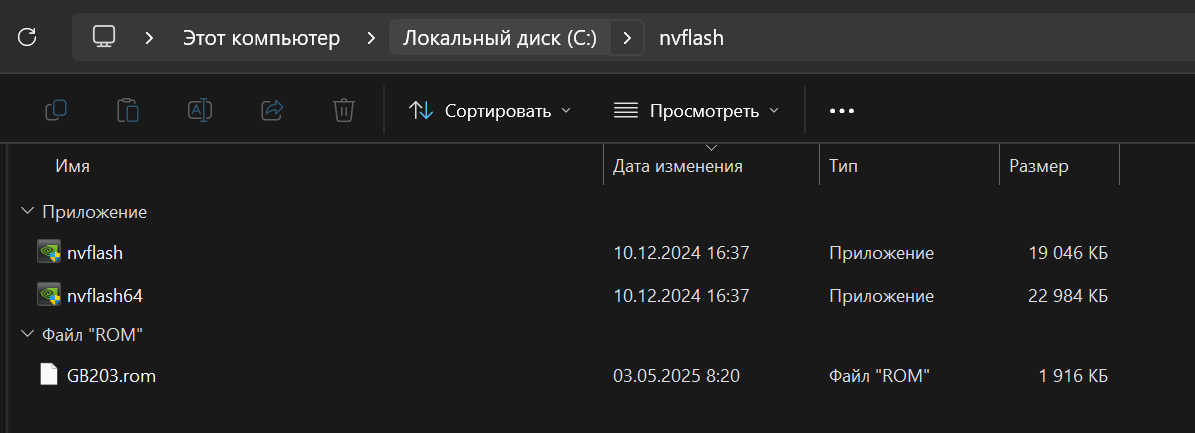This screenshot has width=1195, height=433.
Task: Click the Paste clipboard icon
Action: [128, 110]
